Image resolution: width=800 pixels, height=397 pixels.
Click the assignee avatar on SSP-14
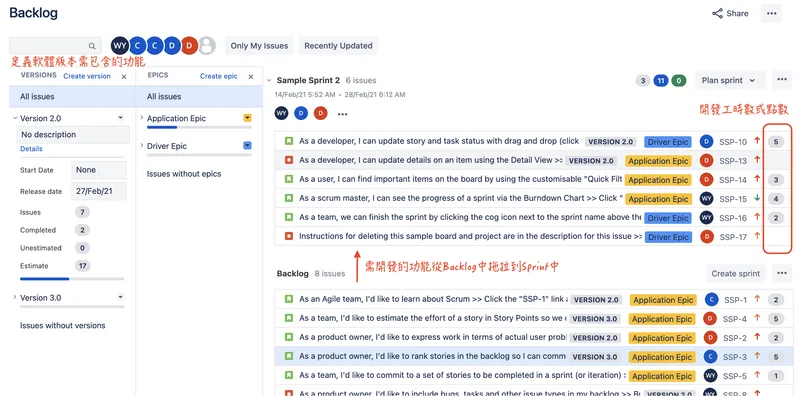pos(706,180)
